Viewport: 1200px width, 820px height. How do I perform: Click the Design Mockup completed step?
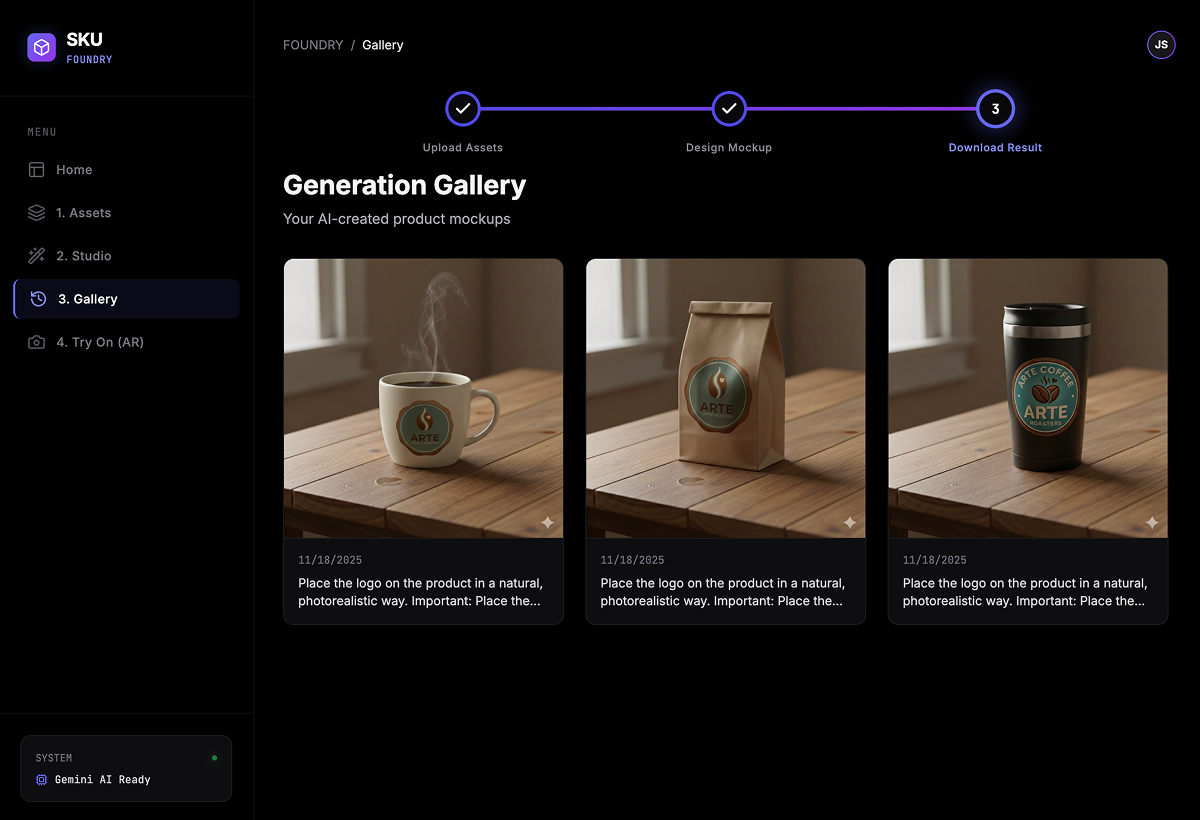coord(728,109)
